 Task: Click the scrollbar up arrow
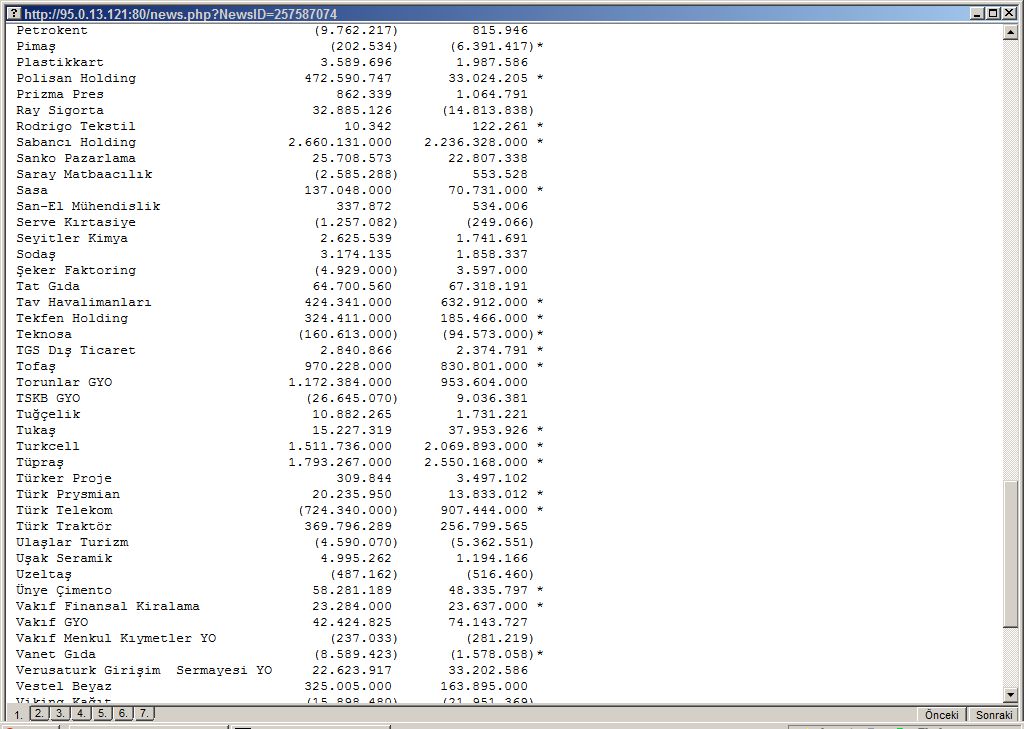point(1010,31)
